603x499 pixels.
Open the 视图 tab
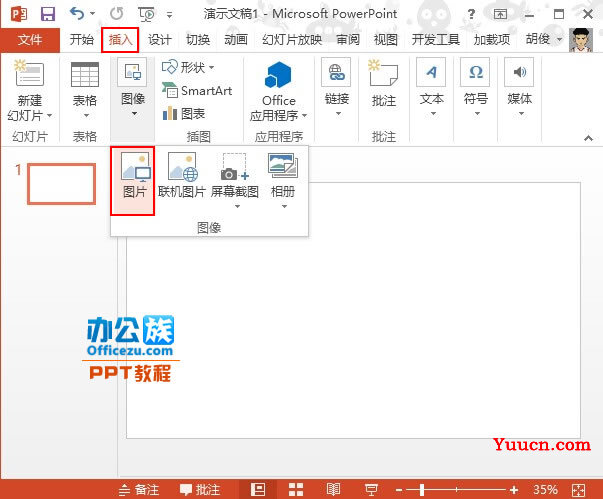(385, 40)
